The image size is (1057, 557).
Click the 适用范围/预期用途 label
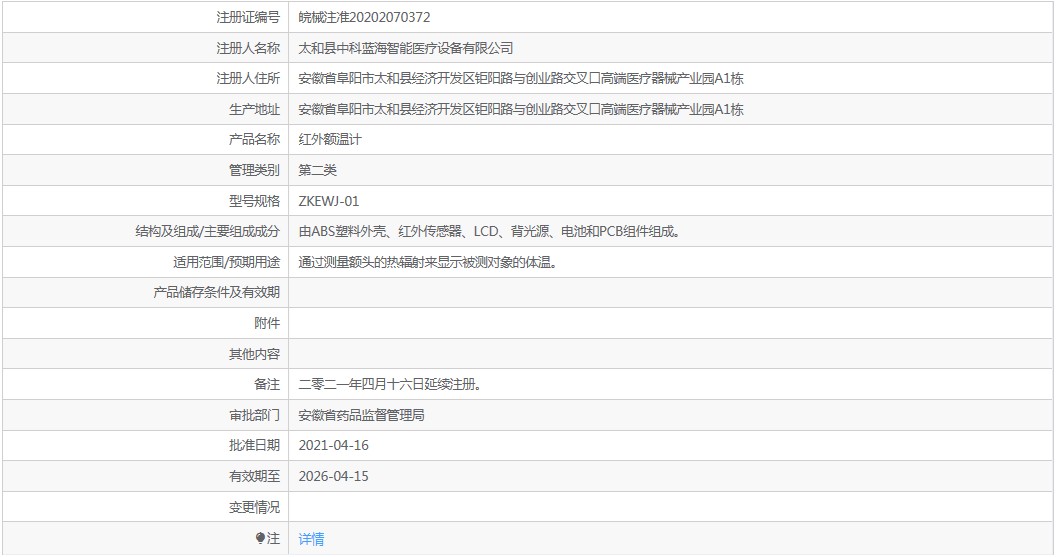click(x=226, y=262)
